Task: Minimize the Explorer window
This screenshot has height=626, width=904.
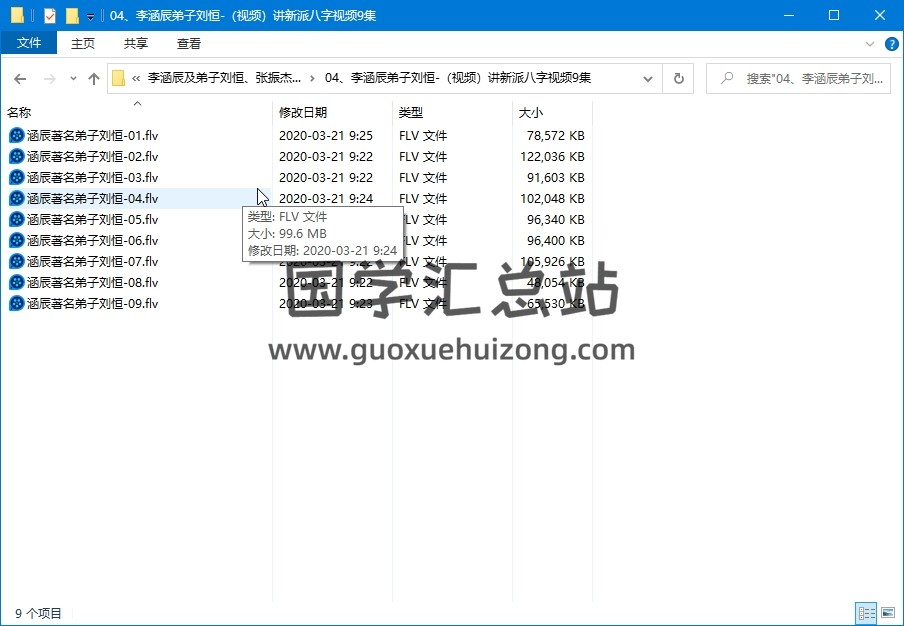Action: pyautogui.click(x=788, y=16)
